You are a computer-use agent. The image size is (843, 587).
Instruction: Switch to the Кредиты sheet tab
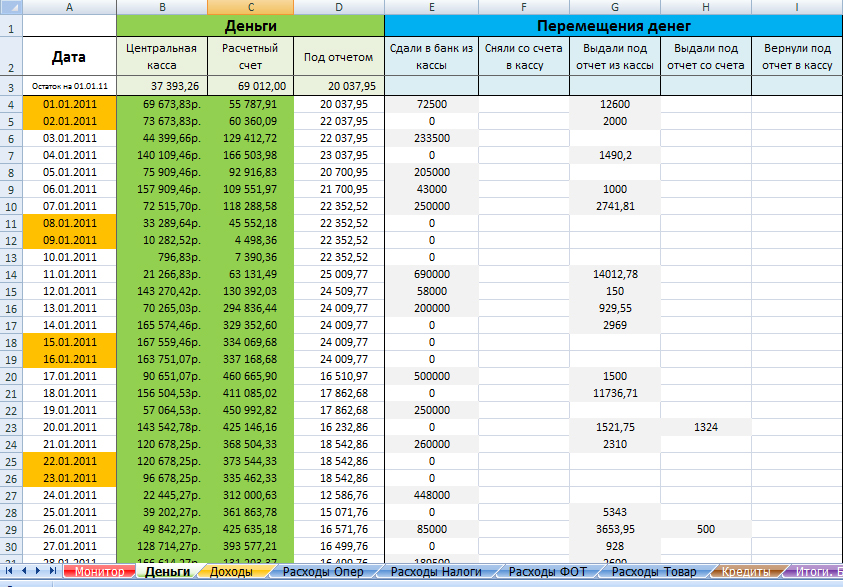[x=746, y=571]
